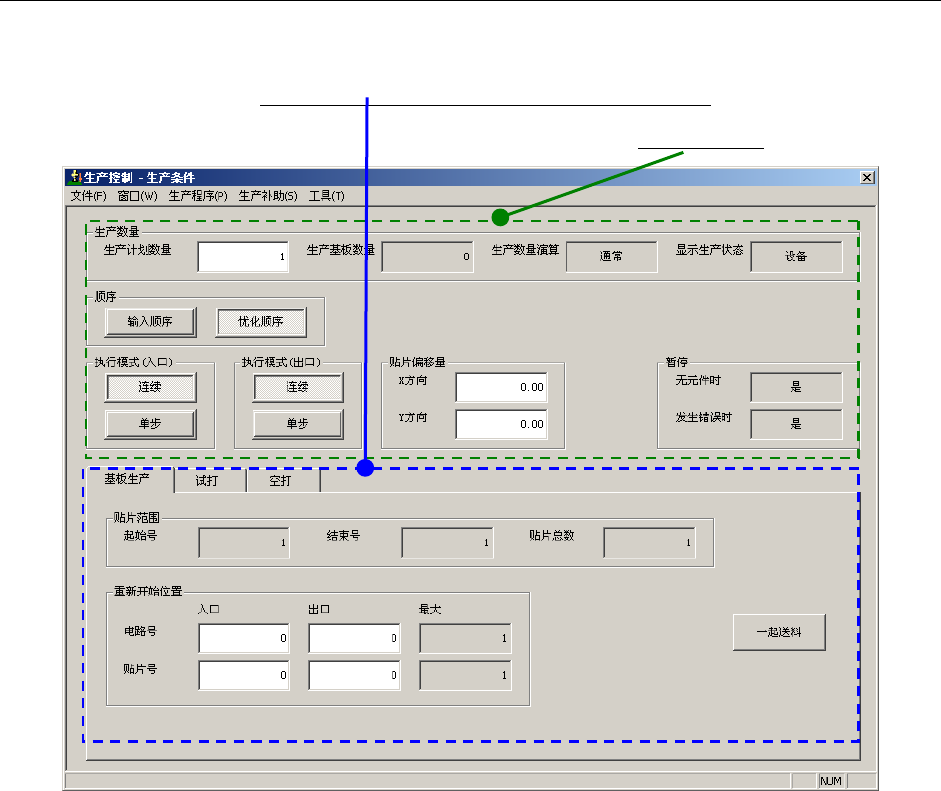Click the 结束号 field
Screen dimensions: 941x791
tap(447, 543)
